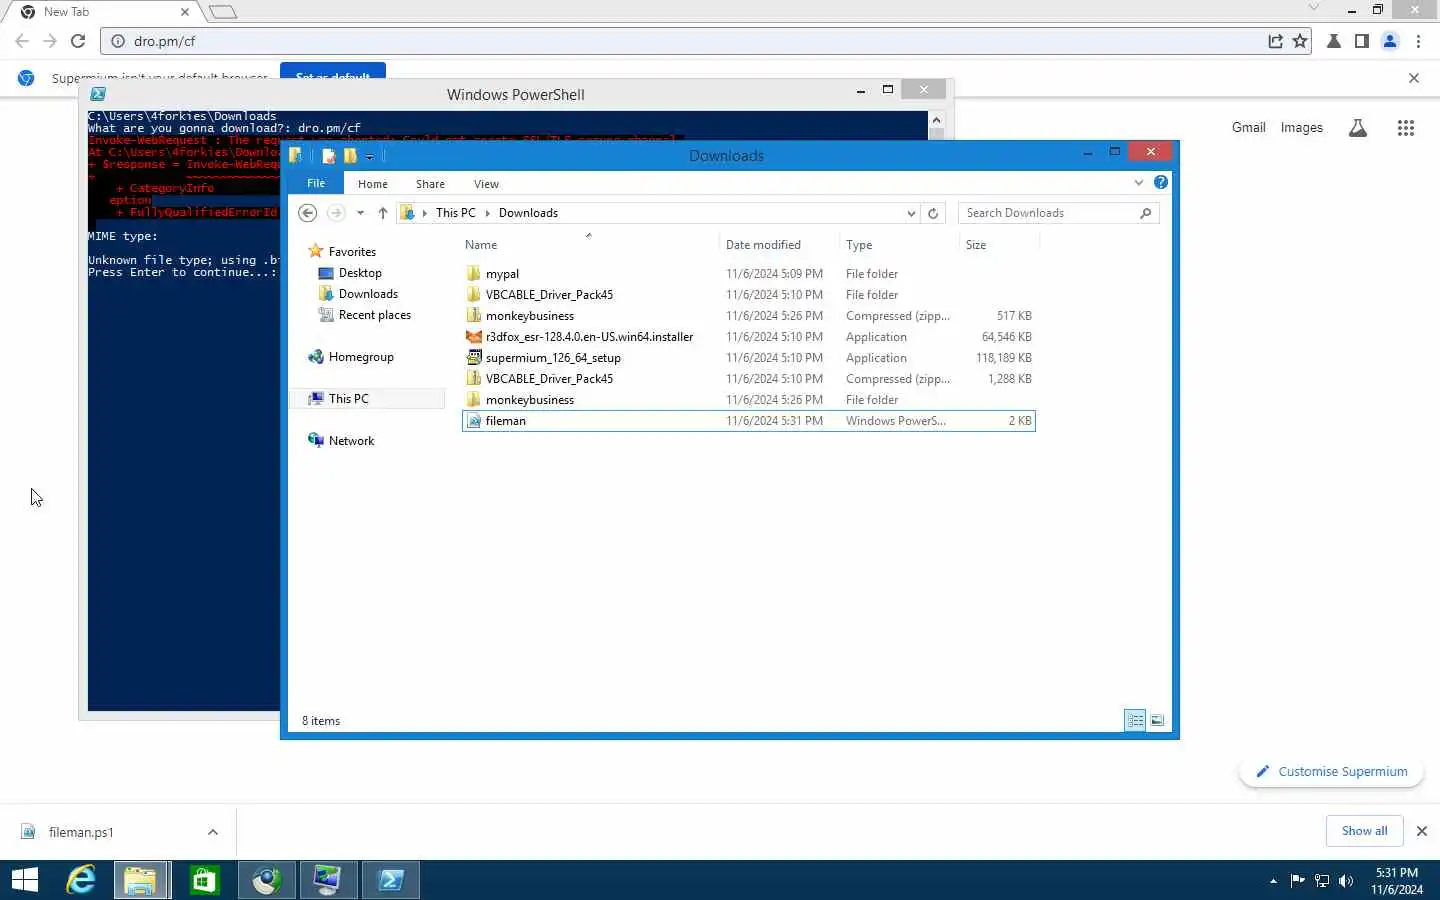This screenshot has height=900, width=1440.
Task: Click the Search Downloads field
Action: [x=1058, y=213]
